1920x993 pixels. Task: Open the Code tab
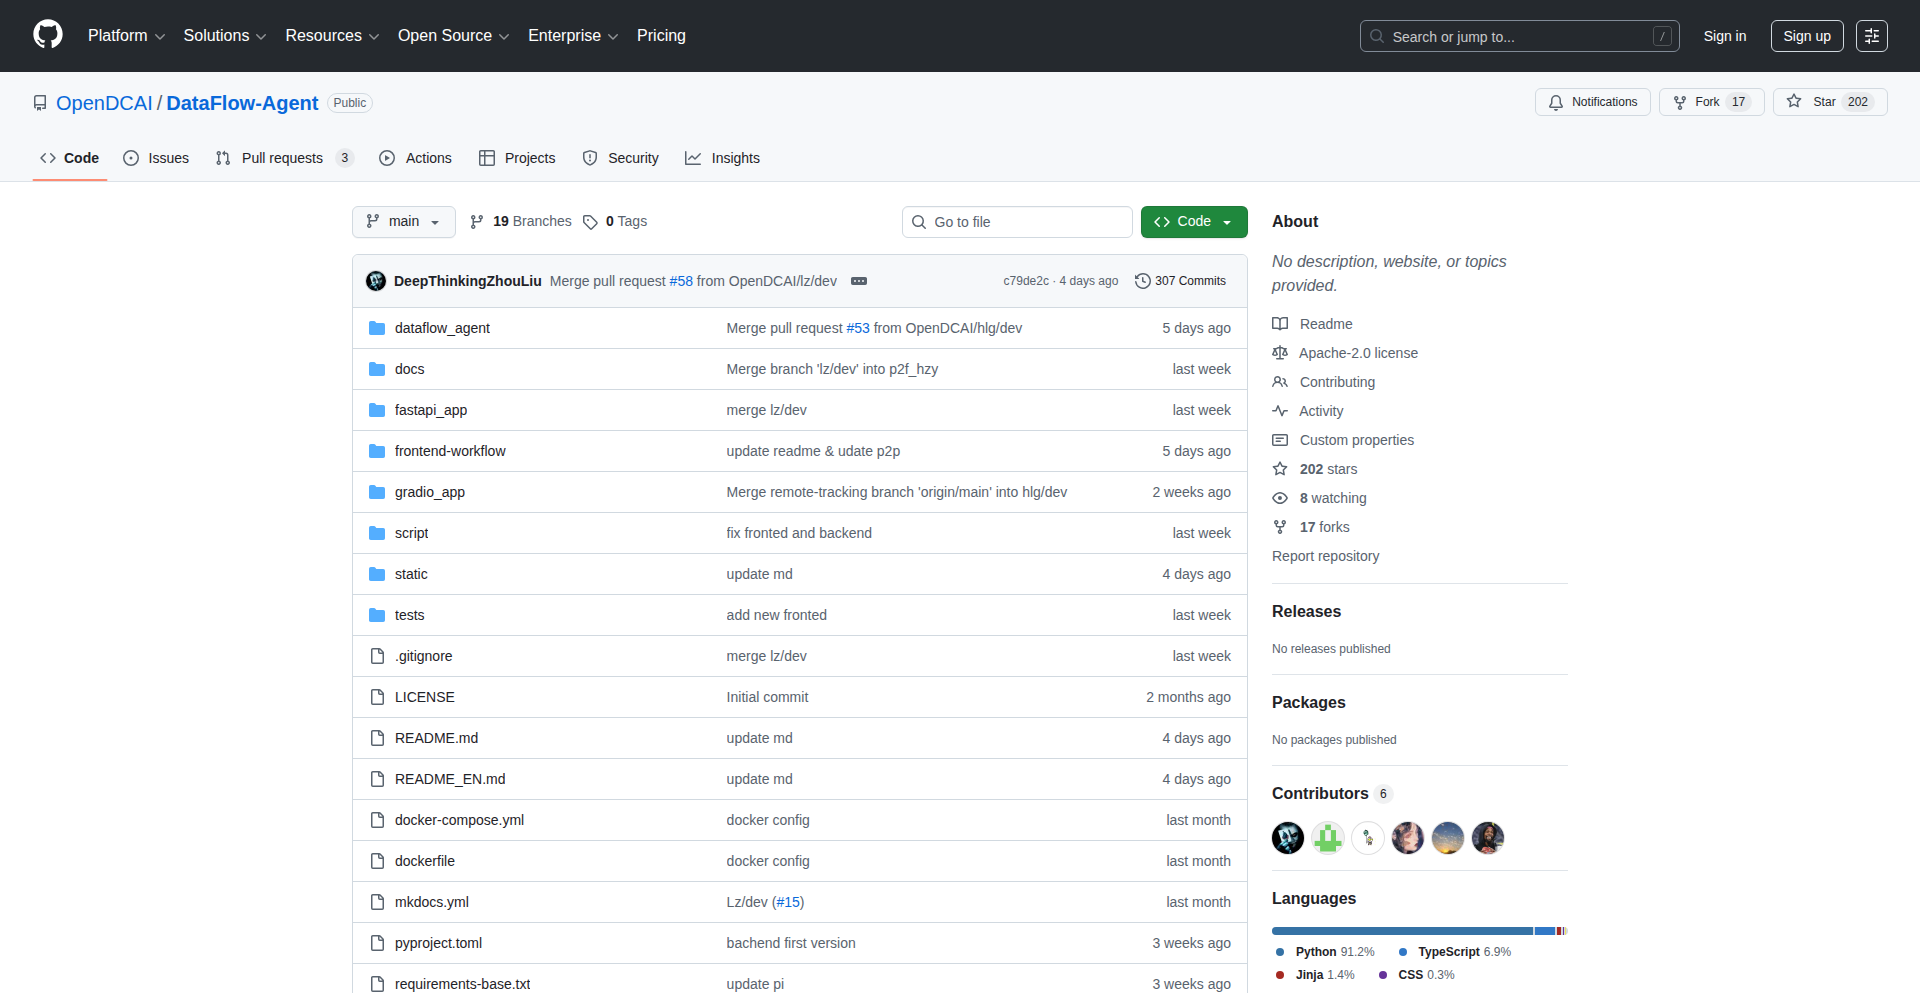click(x=69, y=158)
